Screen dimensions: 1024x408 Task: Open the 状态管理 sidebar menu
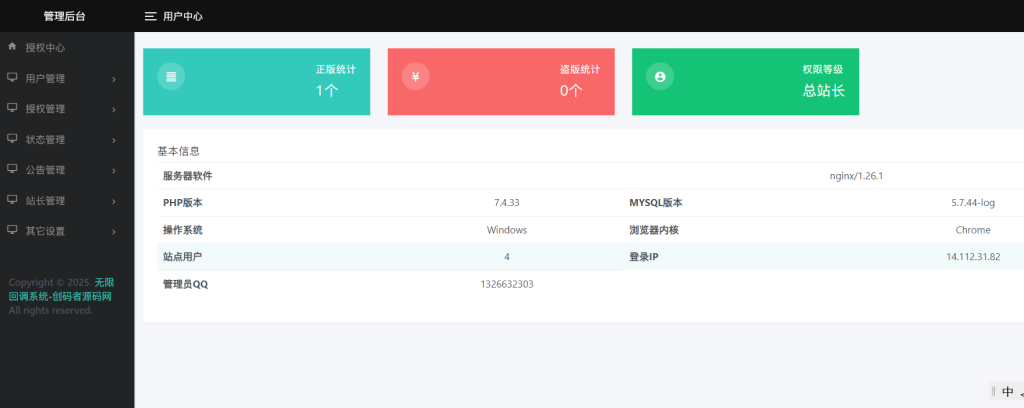(x=45, y=140)
